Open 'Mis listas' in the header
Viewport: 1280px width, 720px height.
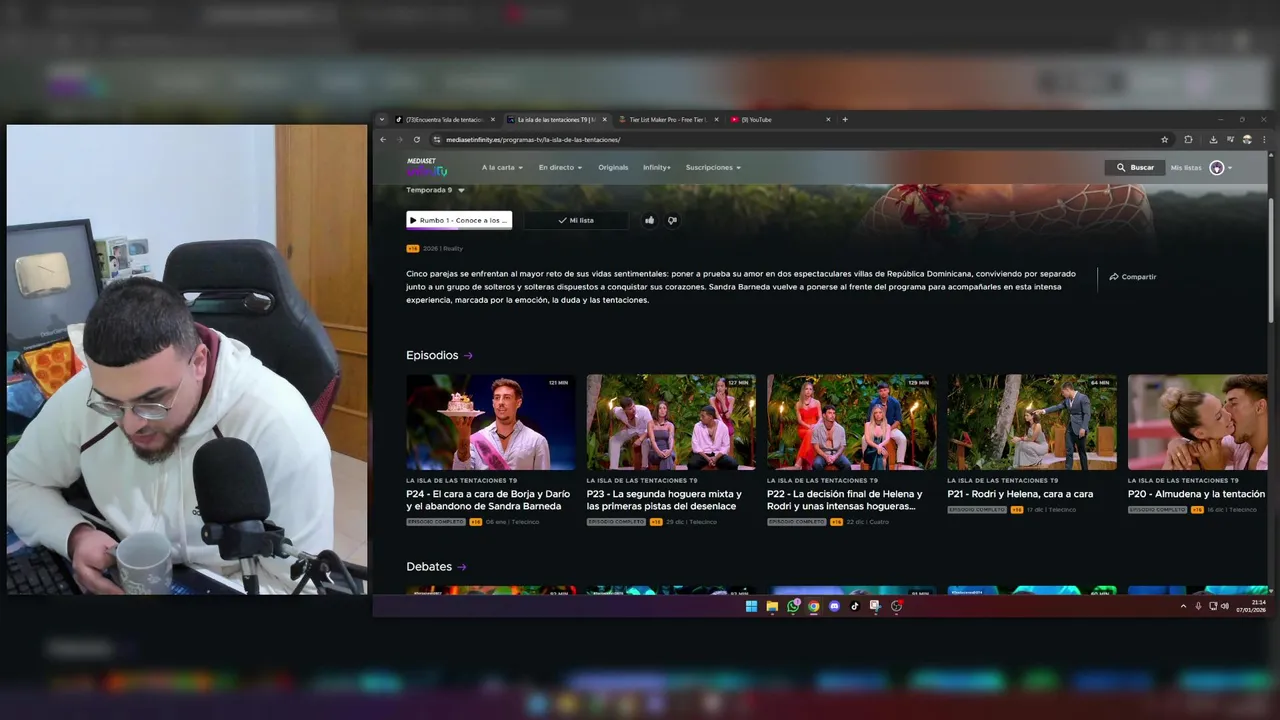[1186, 168]
